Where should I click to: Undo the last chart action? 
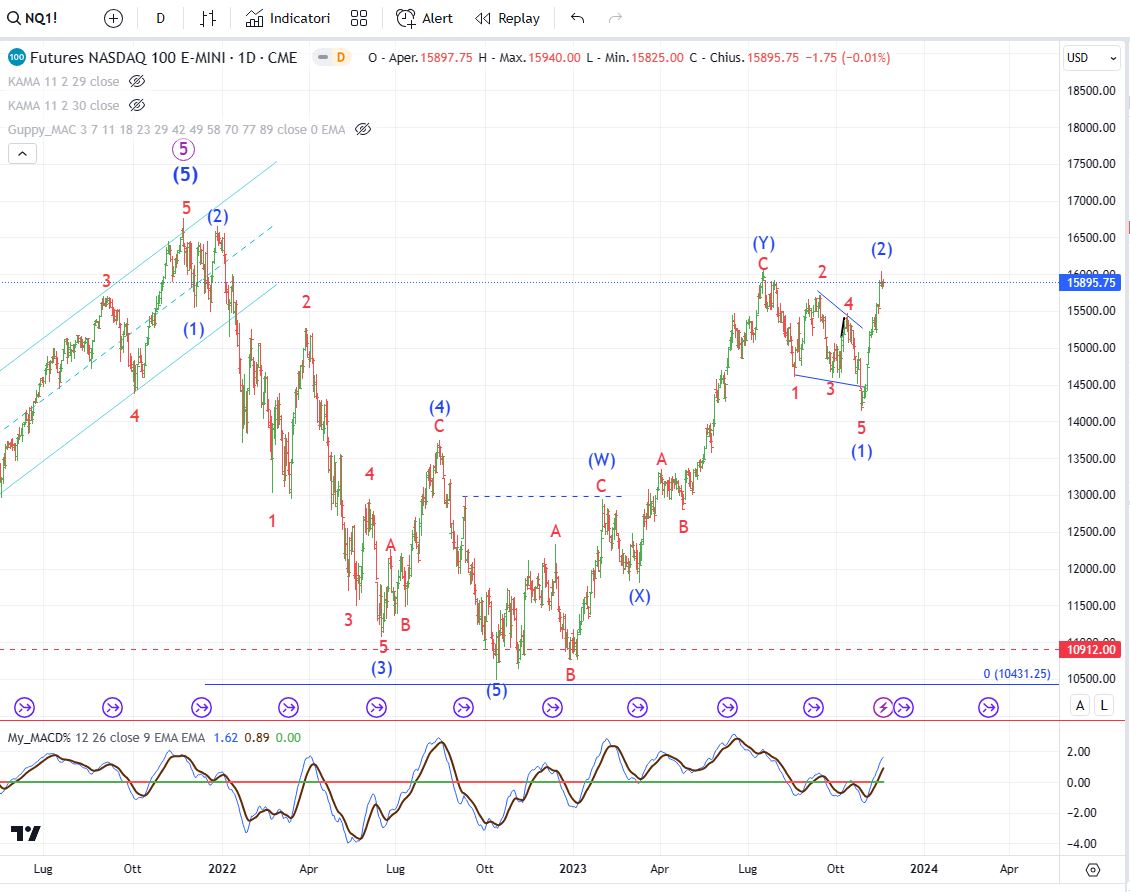tap(577, 19)
